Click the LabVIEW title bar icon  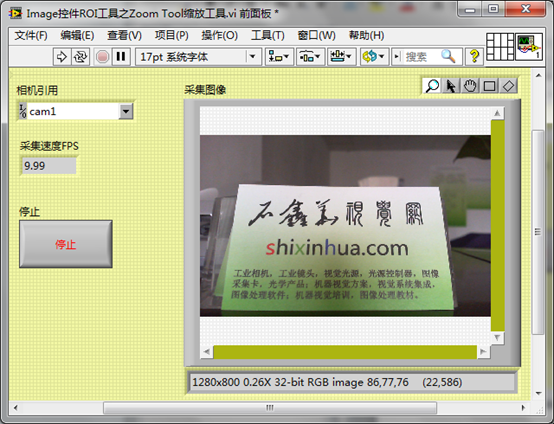tap(15, 13)
